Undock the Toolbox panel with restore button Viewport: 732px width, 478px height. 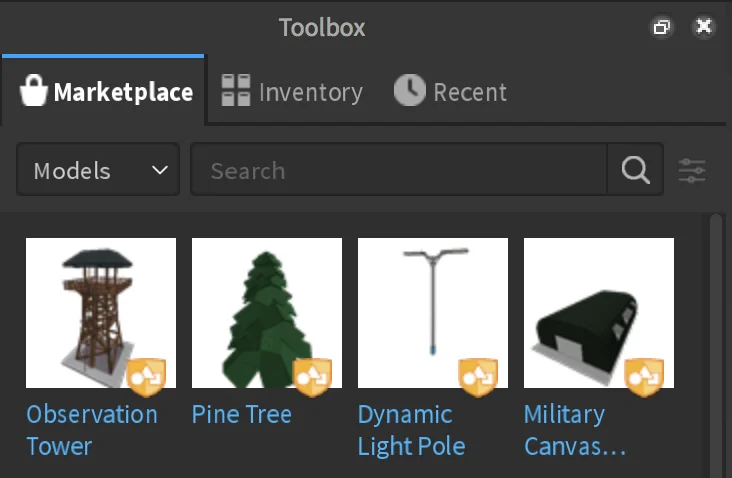point(662,27)
